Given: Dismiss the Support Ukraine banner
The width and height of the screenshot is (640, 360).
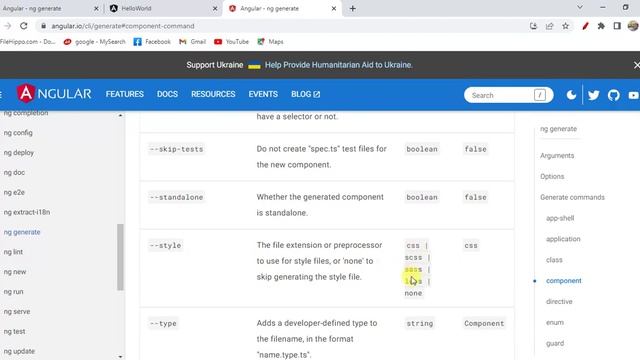Looking at the screenshot, I should [636, 65].
